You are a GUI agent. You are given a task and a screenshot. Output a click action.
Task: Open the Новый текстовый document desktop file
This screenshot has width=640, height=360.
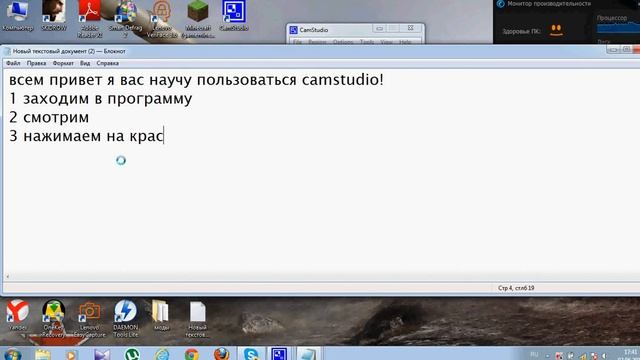(197, 318)
